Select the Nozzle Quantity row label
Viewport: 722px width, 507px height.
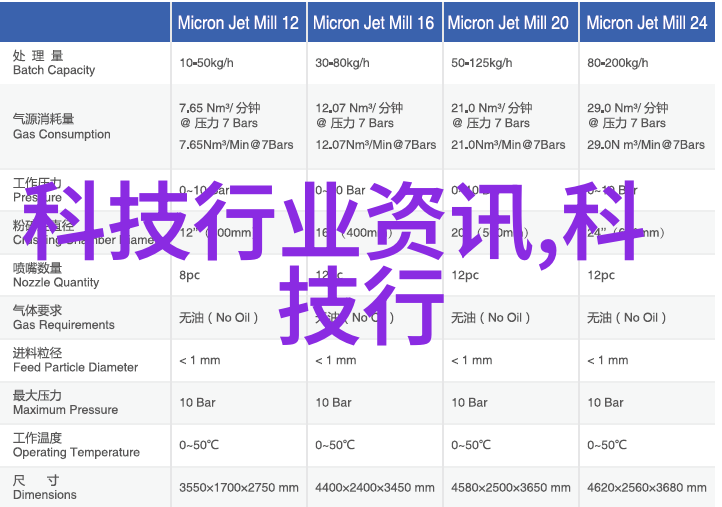click(x=56, y=275)
